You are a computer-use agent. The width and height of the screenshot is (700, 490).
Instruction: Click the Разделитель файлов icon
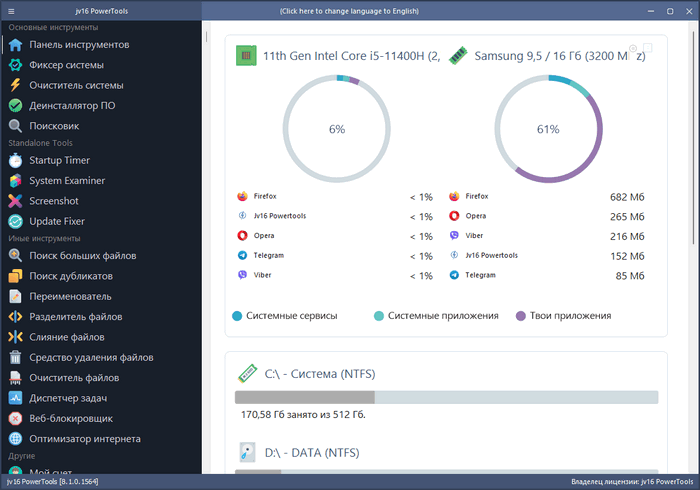(x=16, y=317)
